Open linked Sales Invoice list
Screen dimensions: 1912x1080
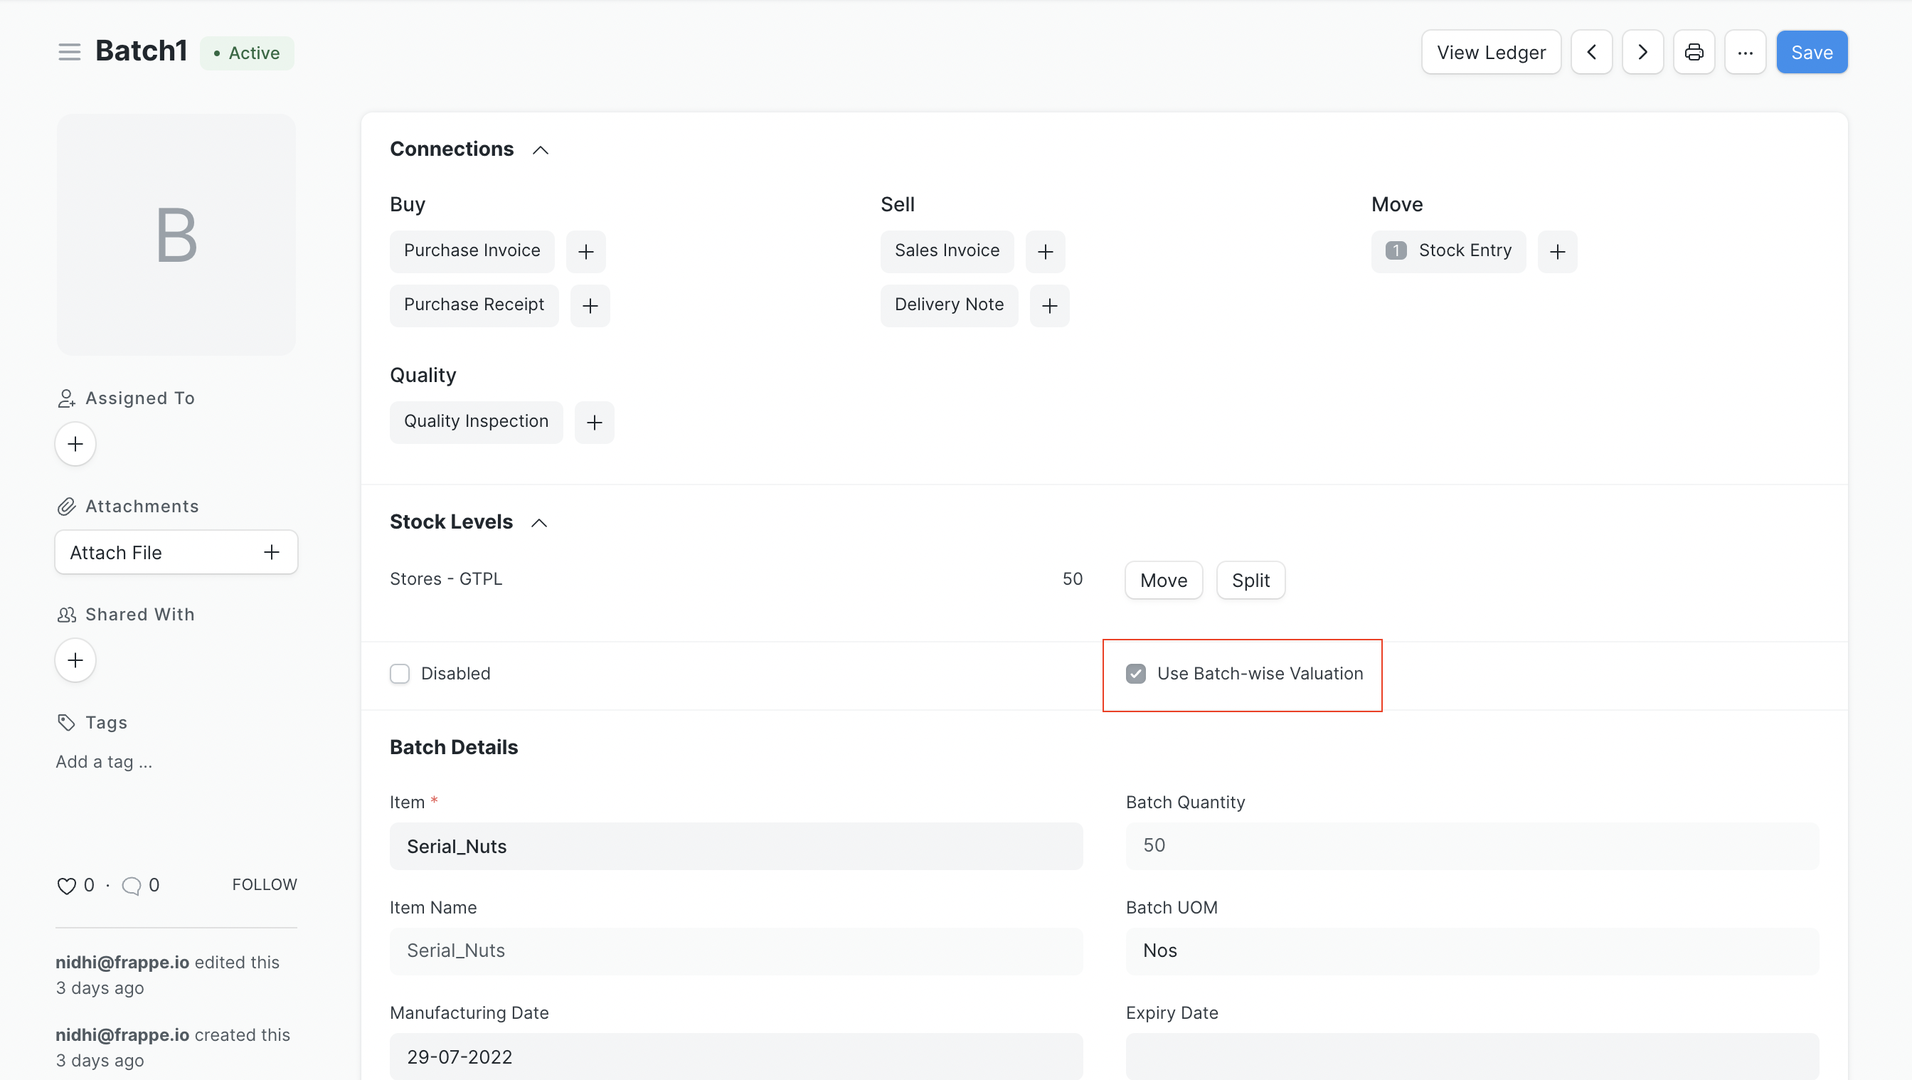pyautogui.click(x=947, y=251)
